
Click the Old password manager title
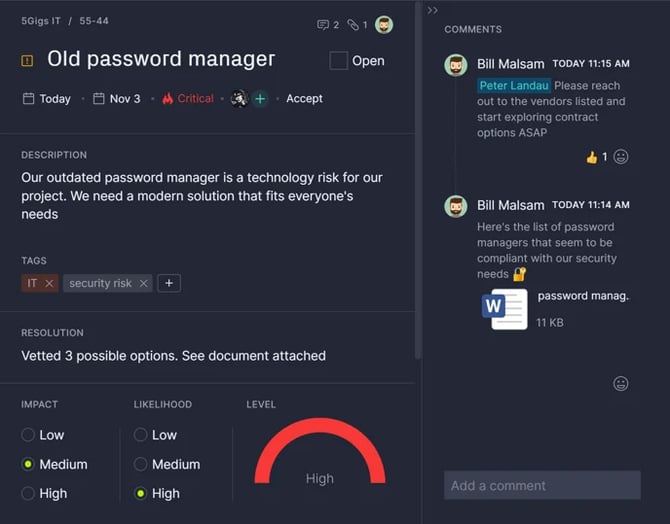pos(161,59)
